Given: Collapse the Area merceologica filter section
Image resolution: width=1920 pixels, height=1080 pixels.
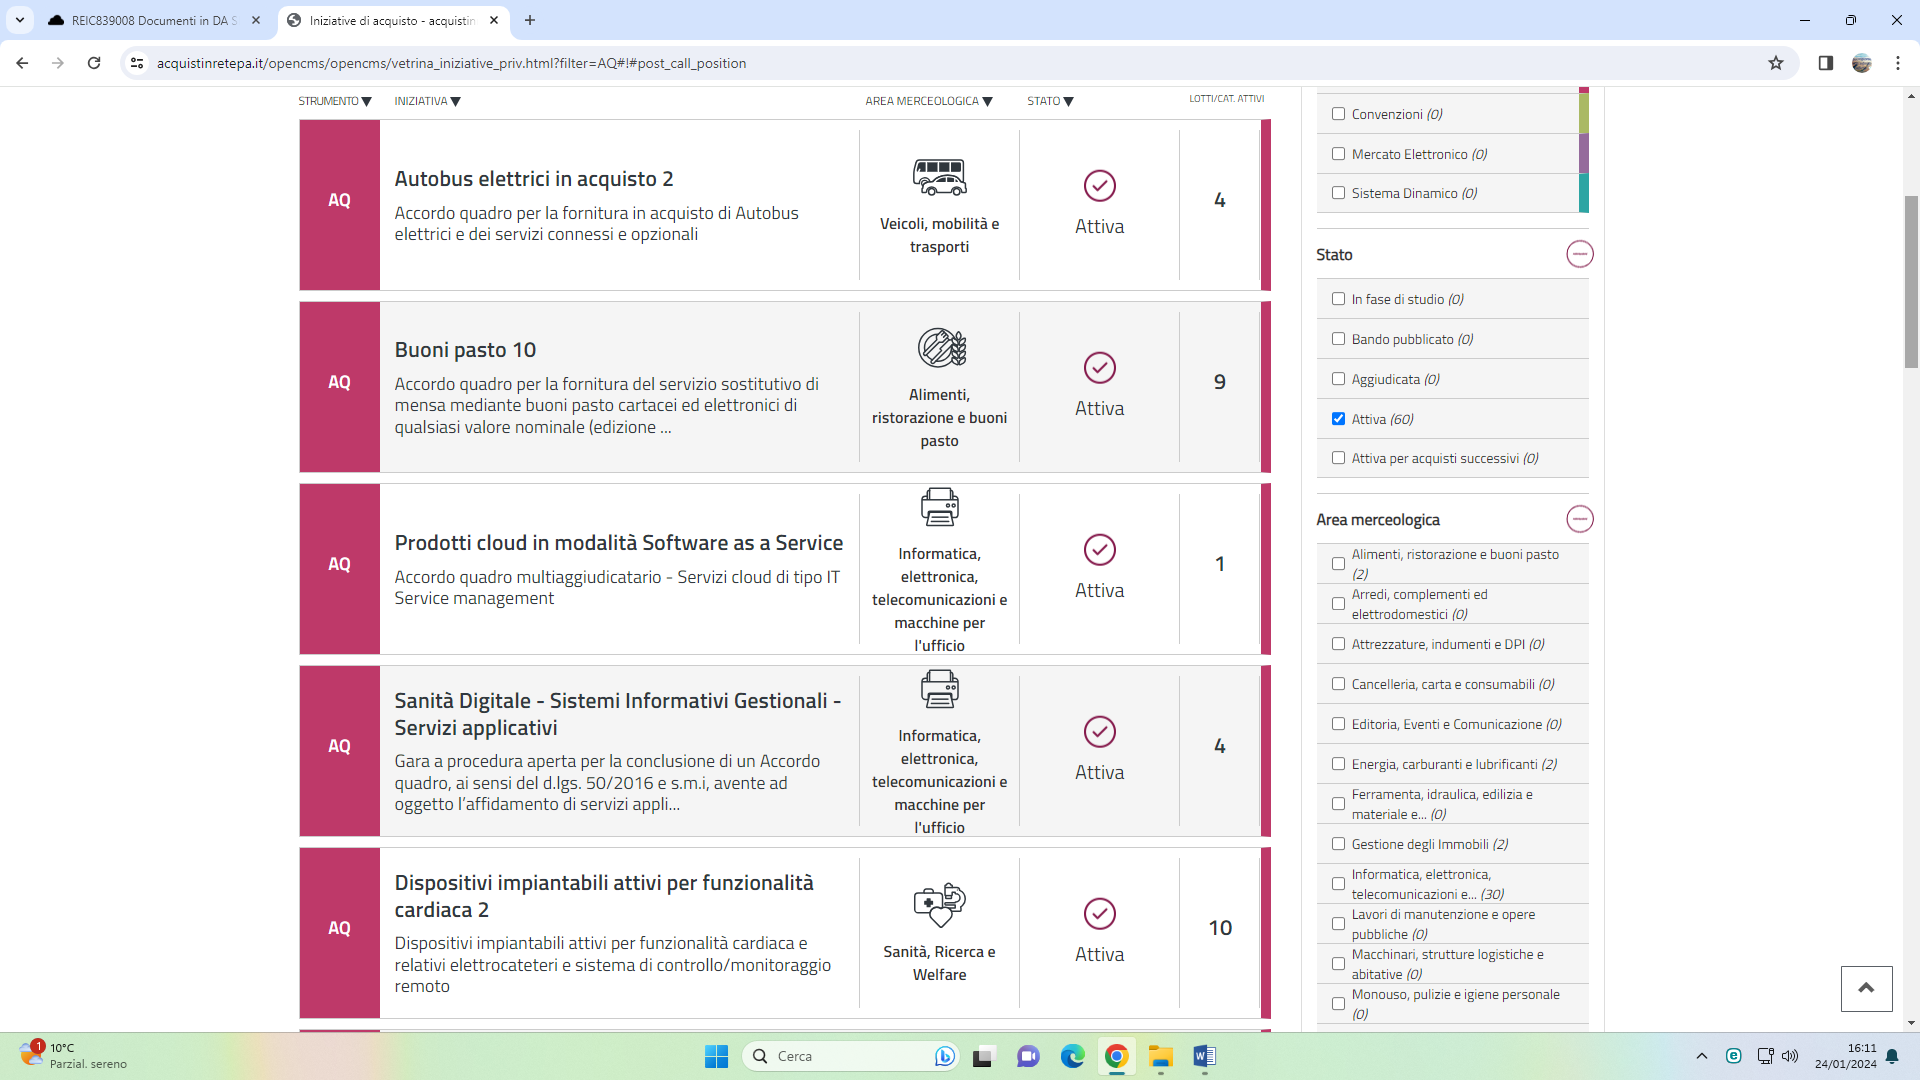Looking at the screenshot, I should pos(1579,519).
